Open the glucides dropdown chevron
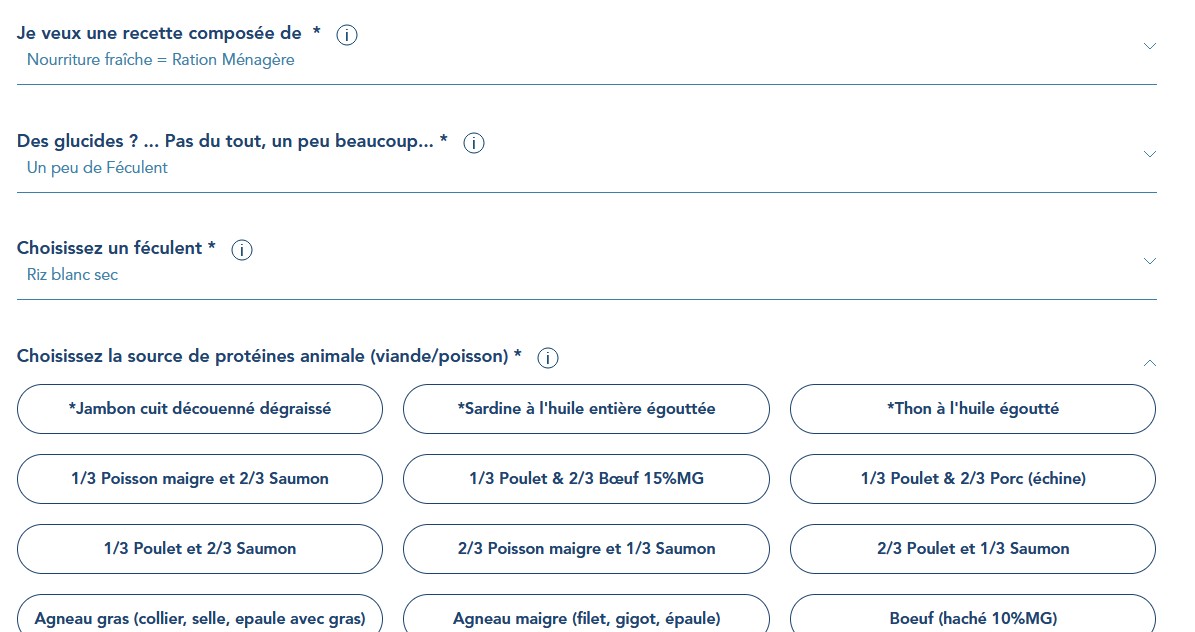 coord(1149,154)
